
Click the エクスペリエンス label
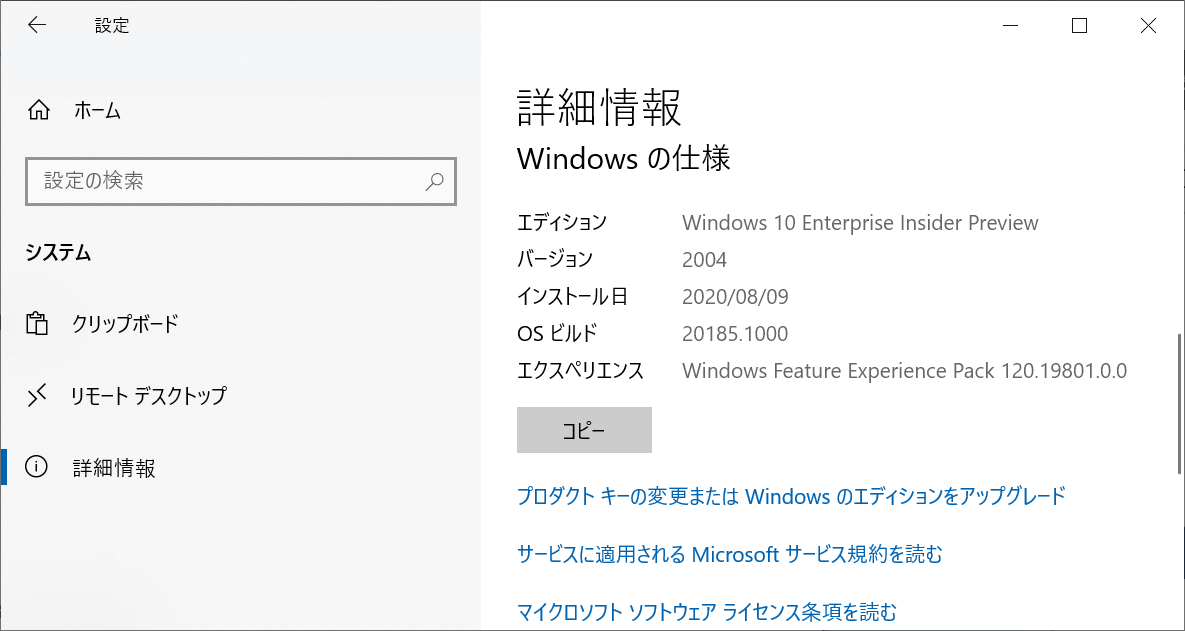(580, 370)
